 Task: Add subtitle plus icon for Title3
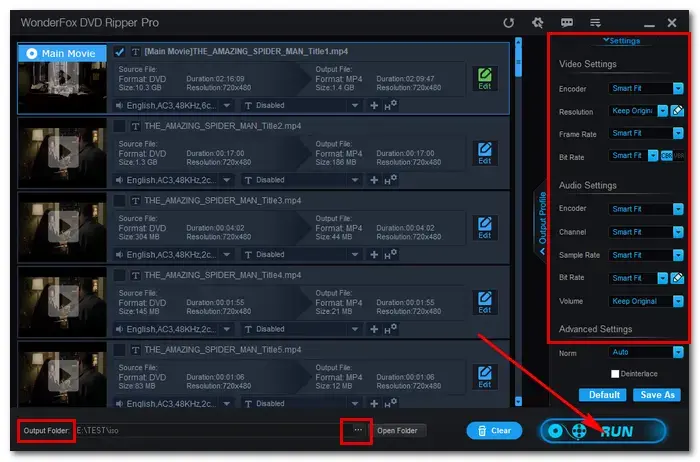374,254
